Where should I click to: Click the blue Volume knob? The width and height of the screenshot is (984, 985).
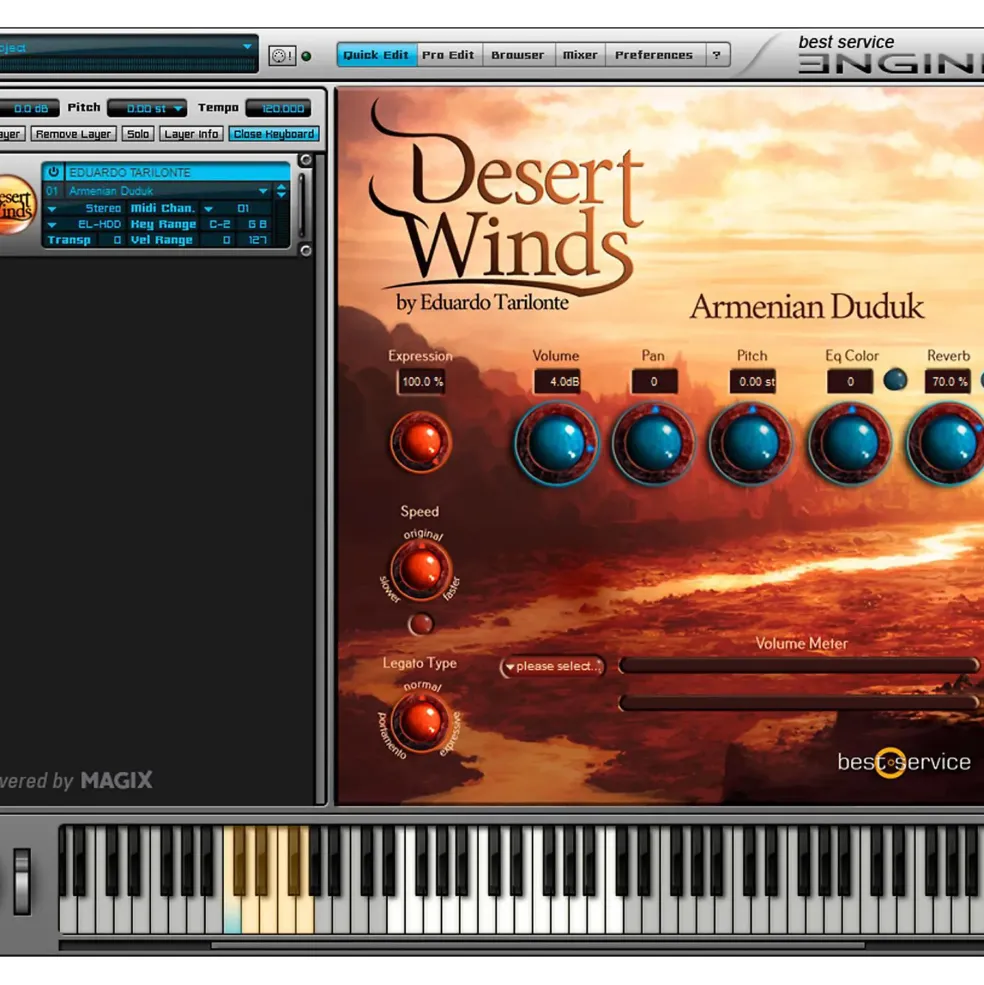(556, 444)
